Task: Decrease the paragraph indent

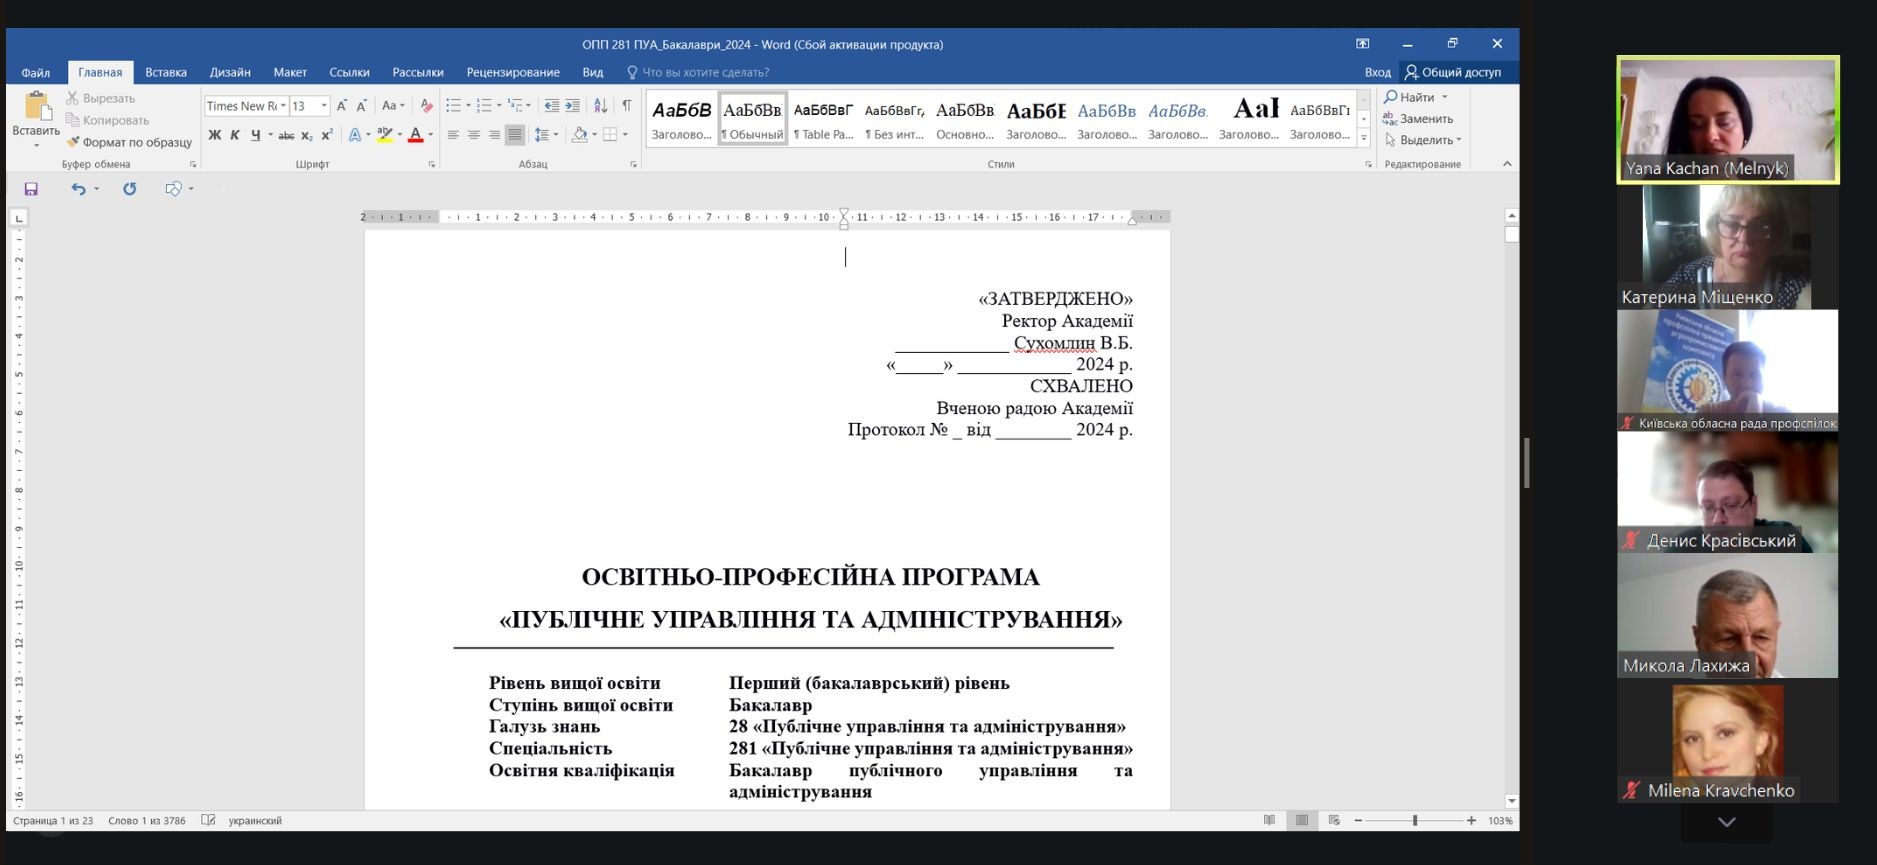Action: click(x=551, y=105)
